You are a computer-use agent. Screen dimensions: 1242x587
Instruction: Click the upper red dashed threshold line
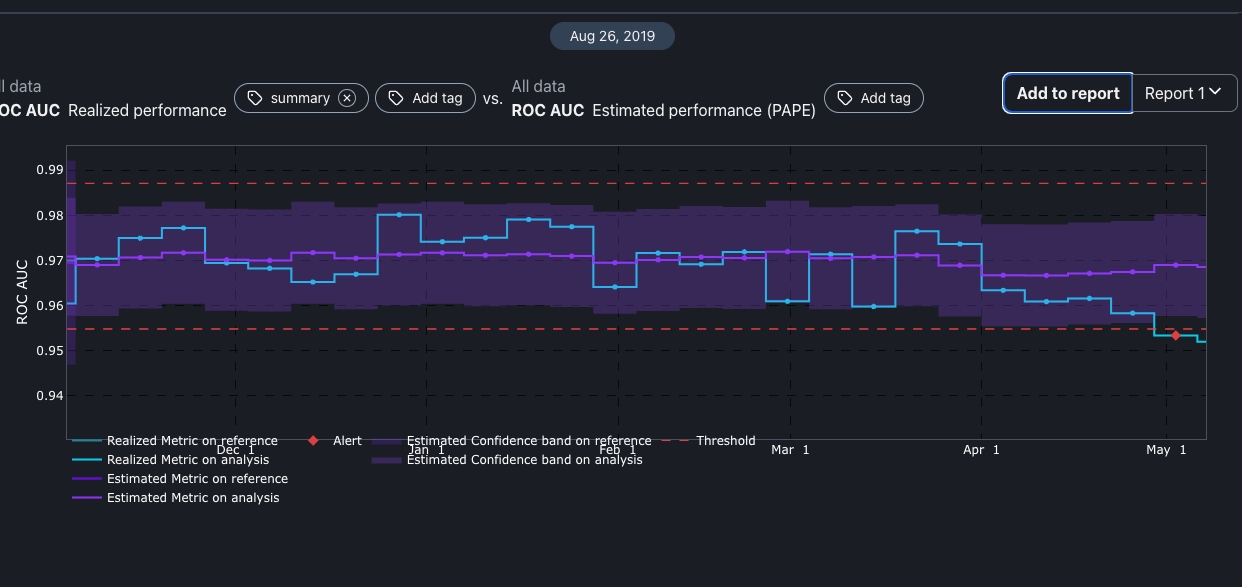click(x=700, y=183)
